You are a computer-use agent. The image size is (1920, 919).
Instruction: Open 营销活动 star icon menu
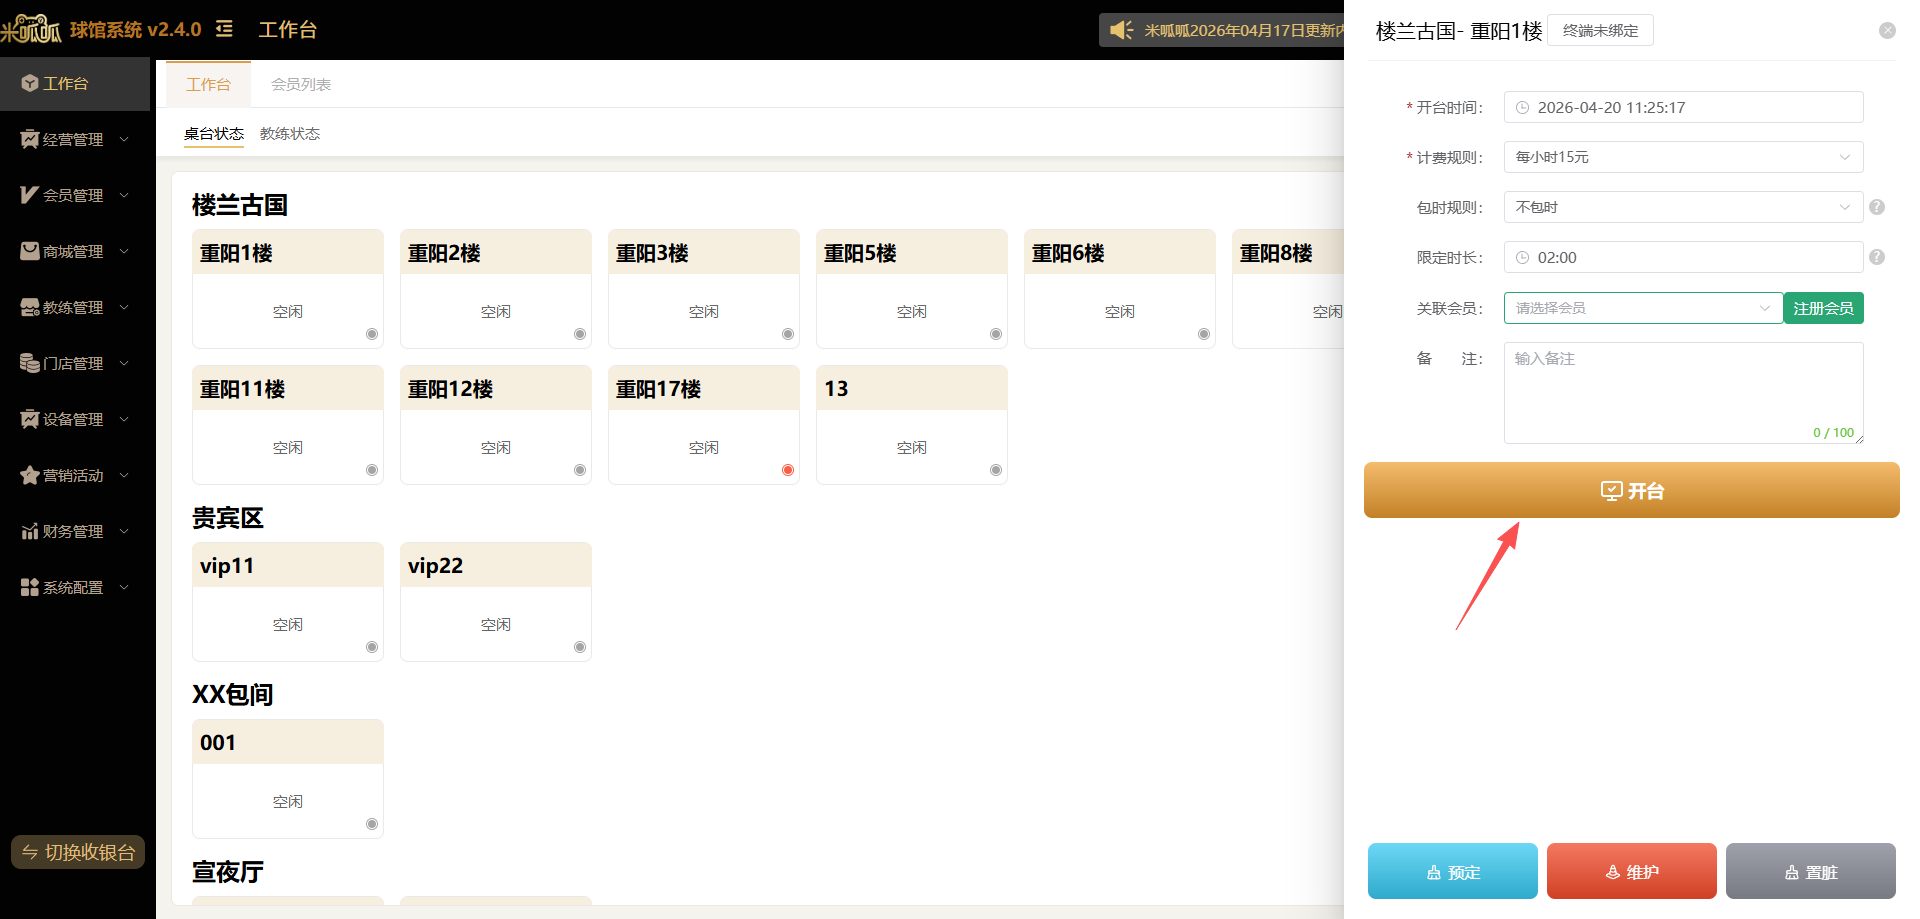[30, 475]
